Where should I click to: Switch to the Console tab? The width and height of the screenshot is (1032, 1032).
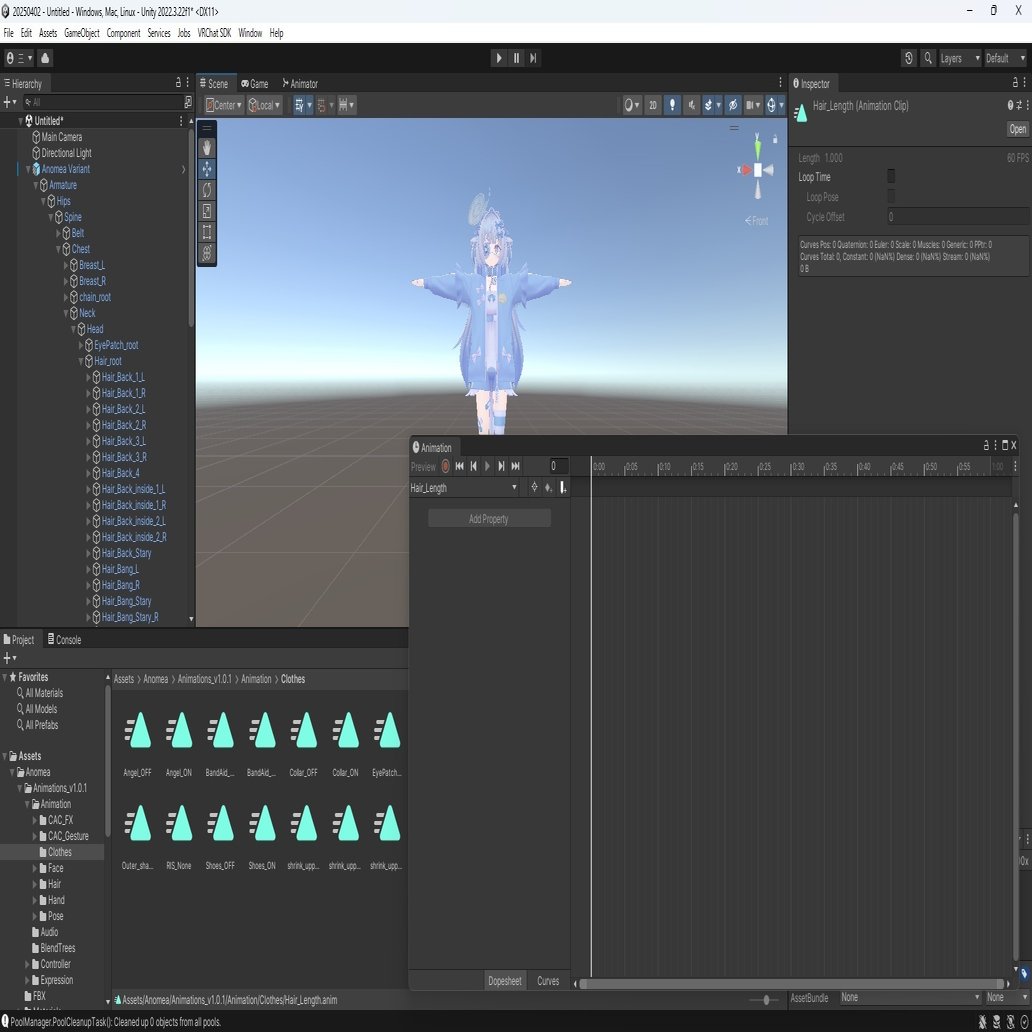(x=64, y=640)
